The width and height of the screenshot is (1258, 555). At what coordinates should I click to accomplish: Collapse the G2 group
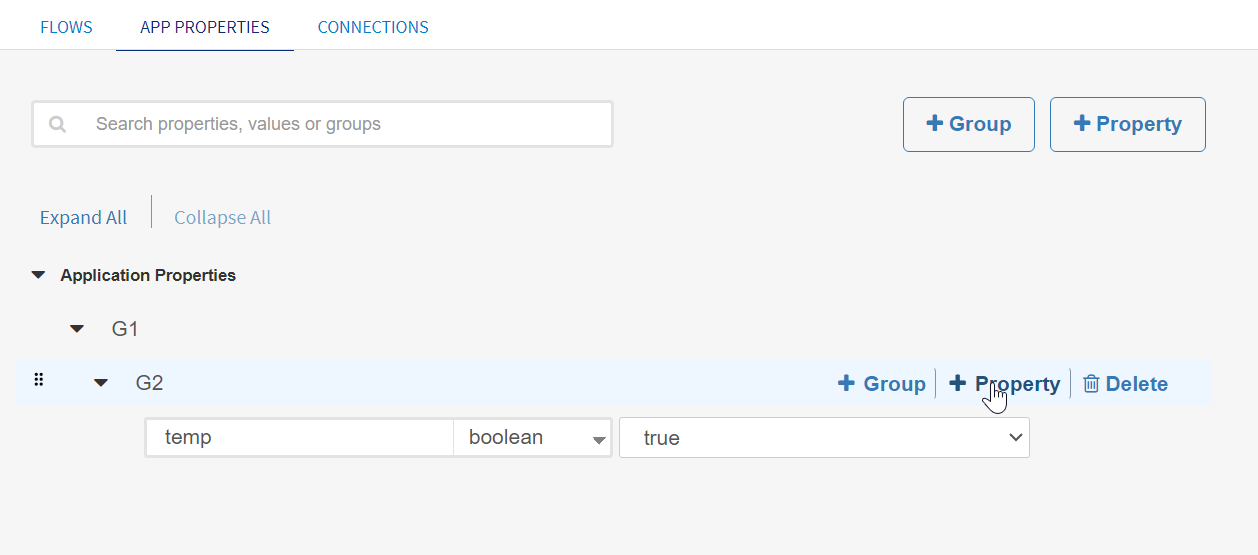(x=101, y=382)
